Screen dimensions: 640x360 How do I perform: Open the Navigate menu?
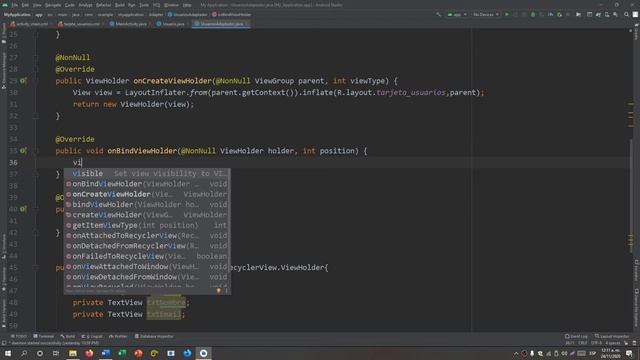(x=53, y=5)
